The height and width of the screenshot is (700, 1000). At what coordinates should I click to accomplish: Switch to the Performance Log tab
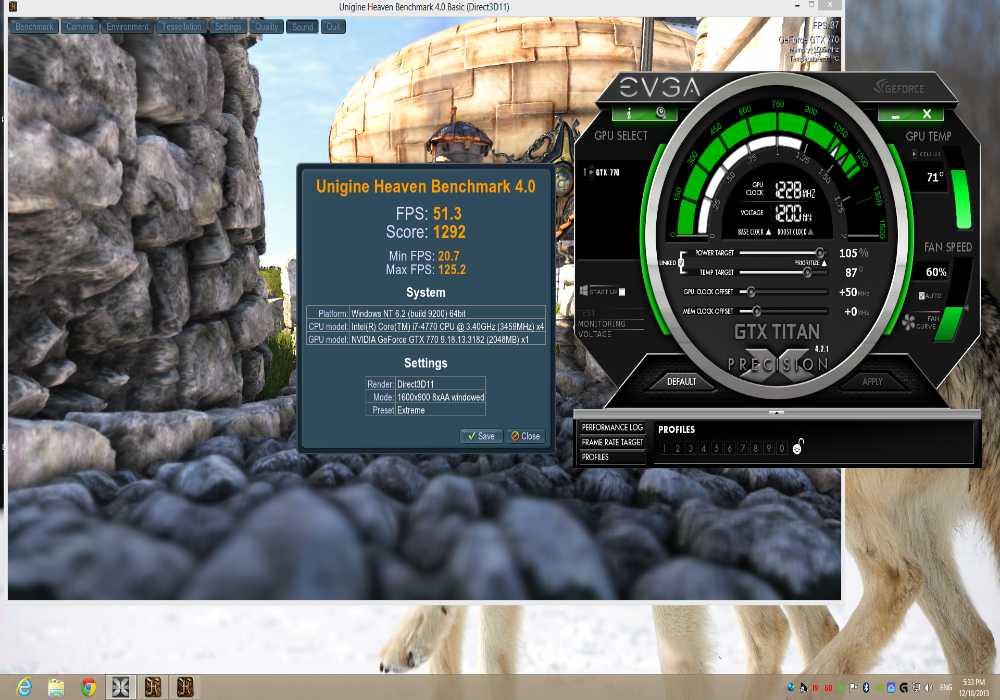tap(612, 427)
